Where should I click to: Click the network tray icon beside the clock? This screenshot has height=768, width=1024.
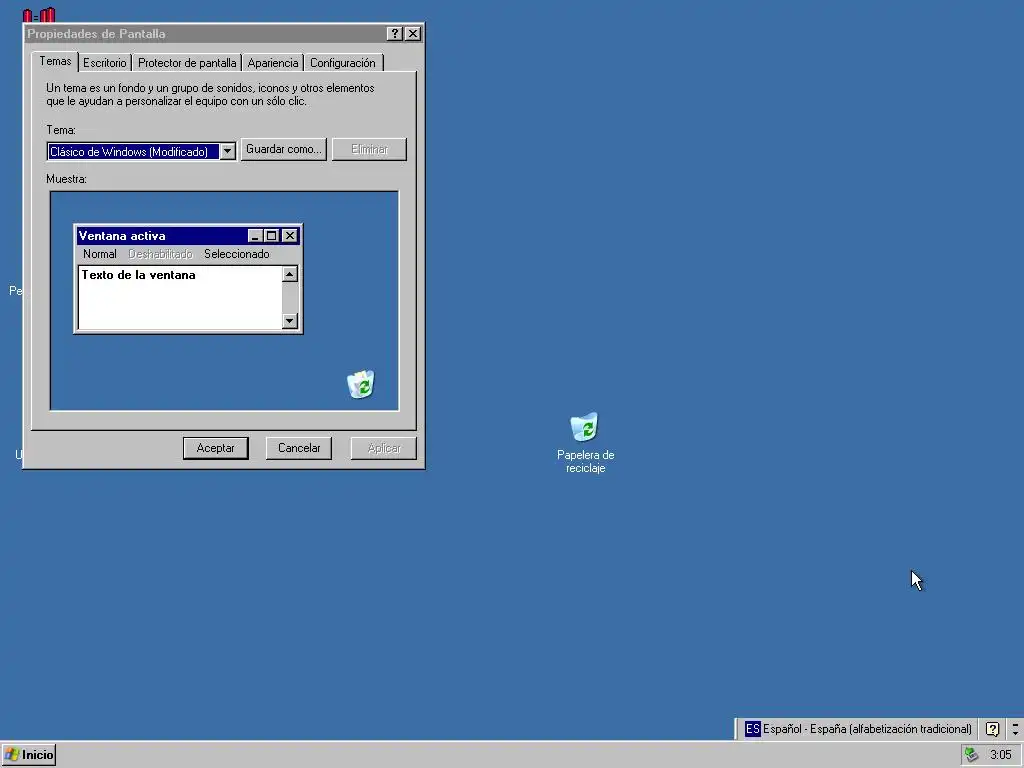point(972,755)
